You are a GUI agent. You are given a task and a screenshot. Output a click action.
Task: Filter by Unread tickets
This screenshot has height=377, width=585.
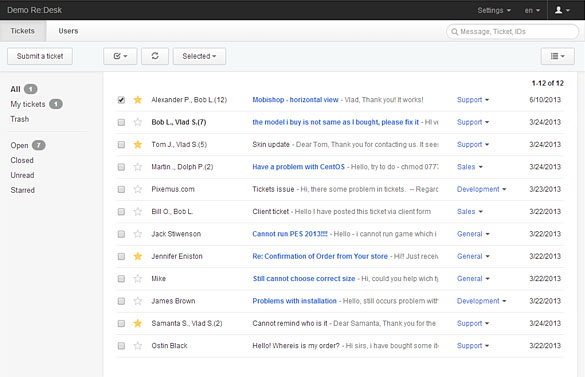tap(22, 175)
